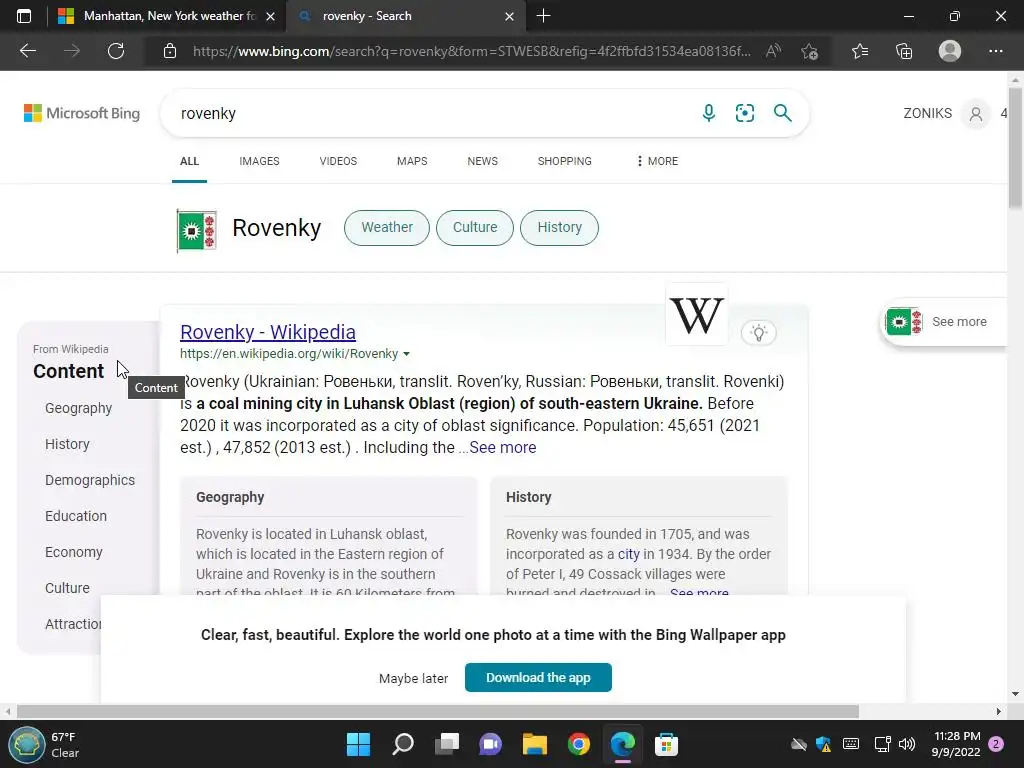
Task: Add this page to favorites star icon
Action: [x=810, y=51]
